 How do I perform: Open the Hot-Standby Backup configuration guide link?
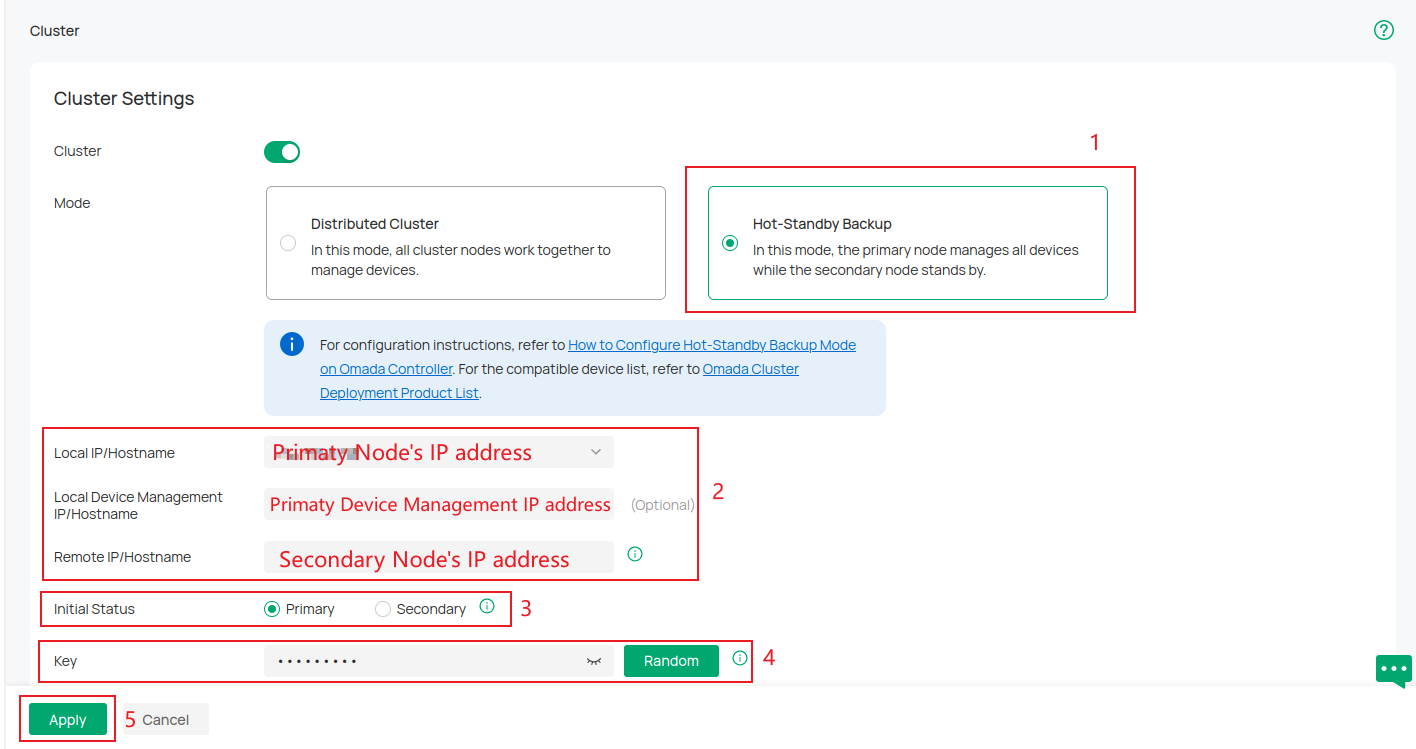click(x=711, y=344)
